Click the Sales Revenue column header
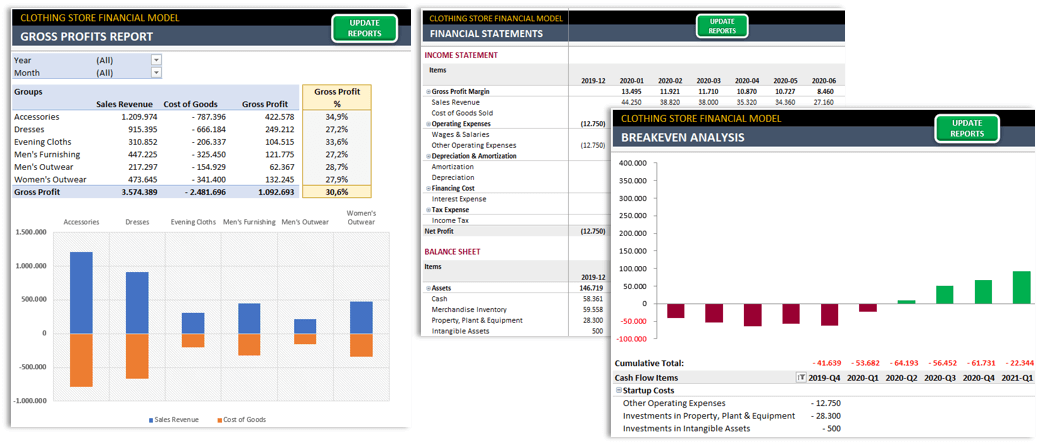The image size is (1045, 443). coord(125,104)
